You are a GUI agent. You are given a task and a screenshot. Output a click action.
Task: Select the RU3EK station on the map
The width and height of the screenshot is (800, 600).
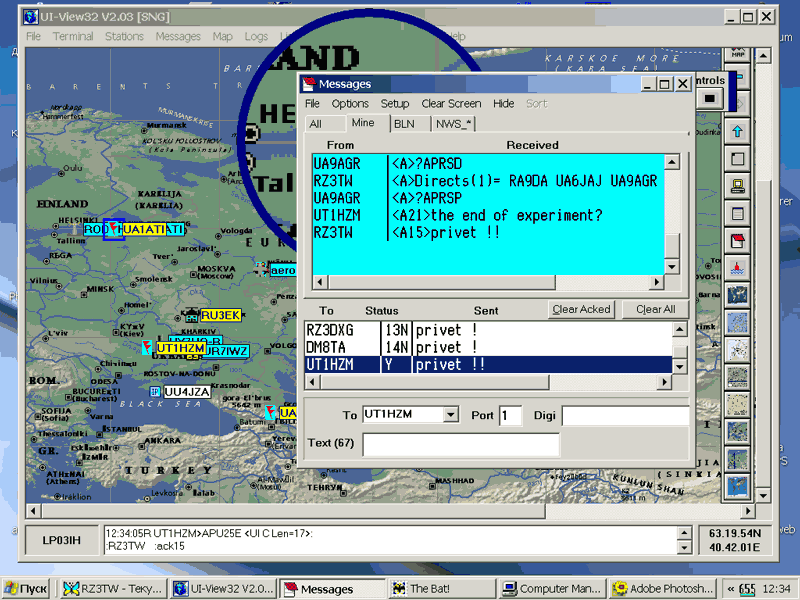220,315
